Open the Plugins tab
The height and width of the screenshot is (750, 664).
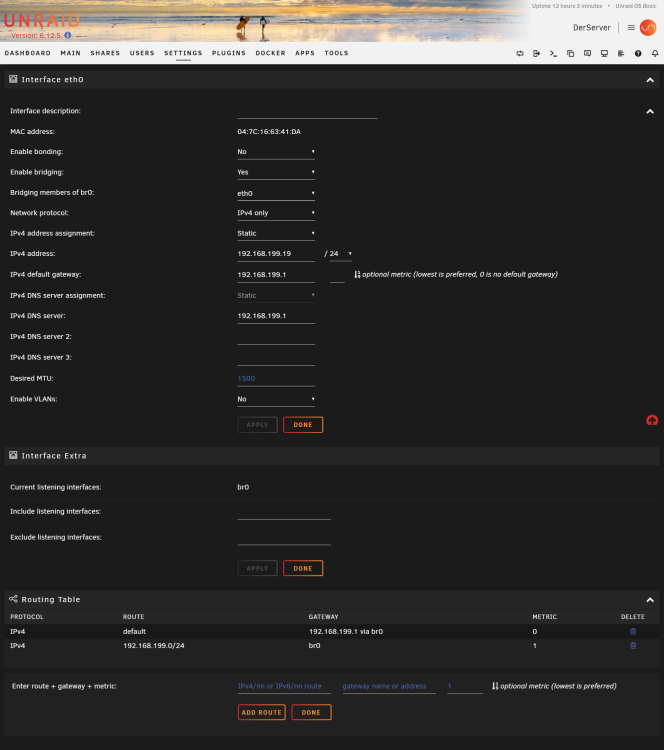click(x=229, y=53)
